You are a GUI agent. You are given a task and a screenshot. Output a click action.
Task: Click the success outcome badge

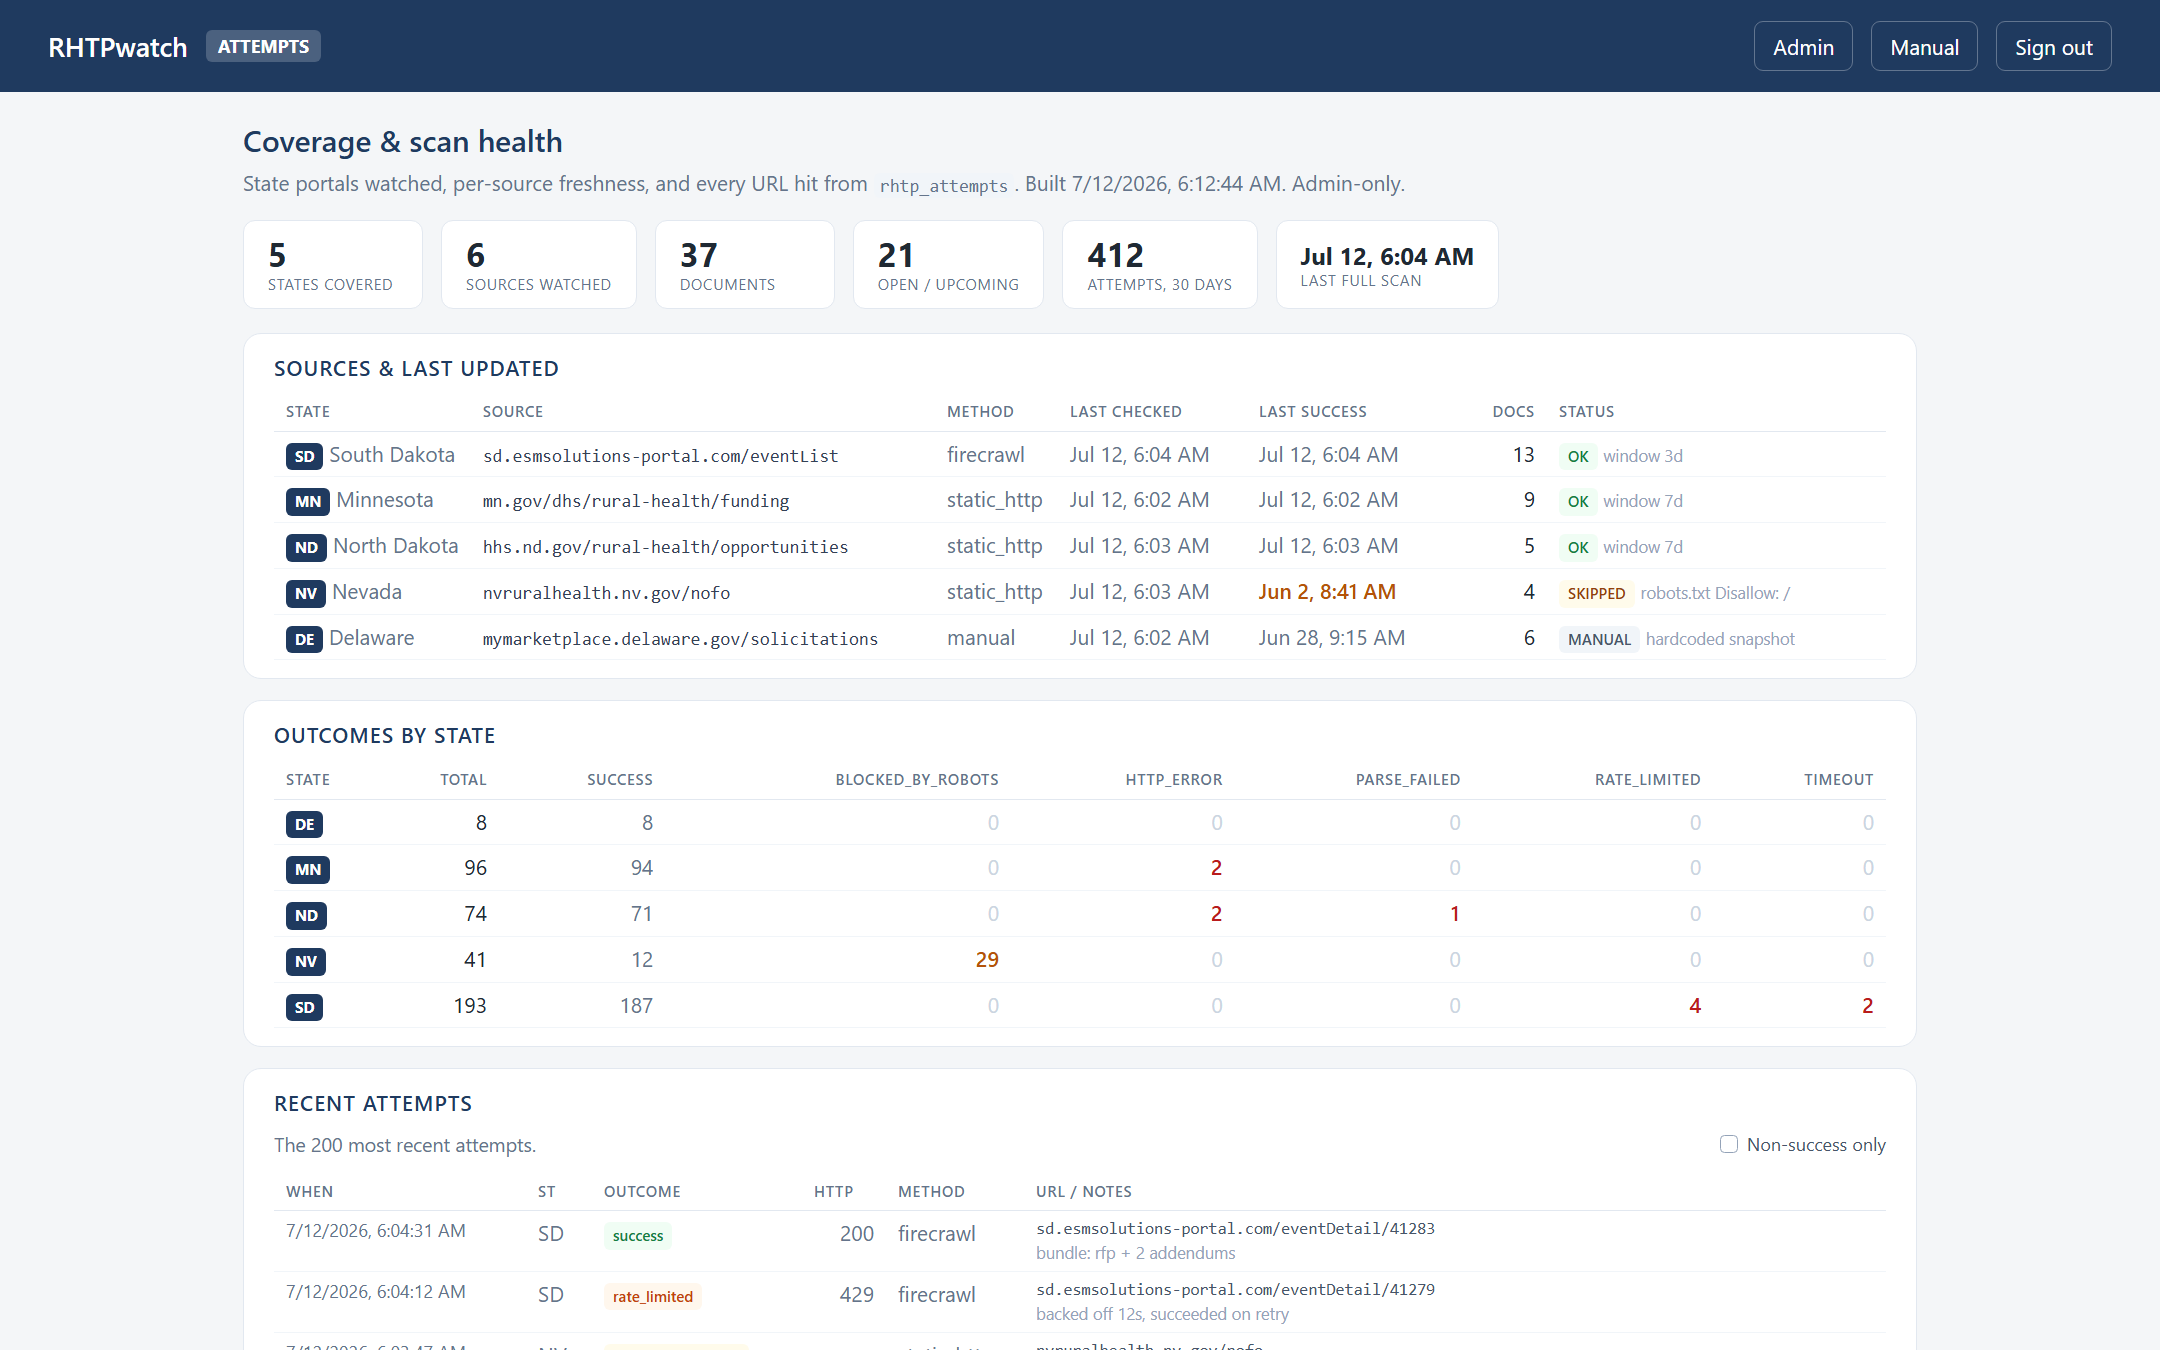(x=638, y=1236)
